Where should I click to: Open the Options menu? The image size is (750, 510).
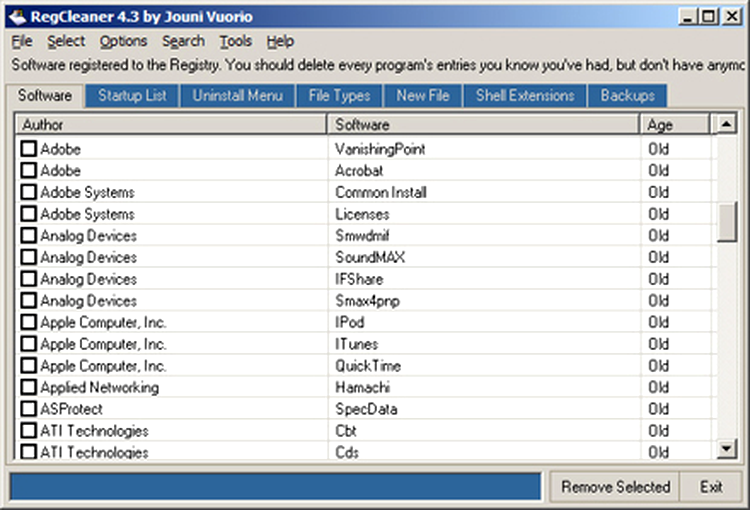pyautogui.click(x=123, y=41)
